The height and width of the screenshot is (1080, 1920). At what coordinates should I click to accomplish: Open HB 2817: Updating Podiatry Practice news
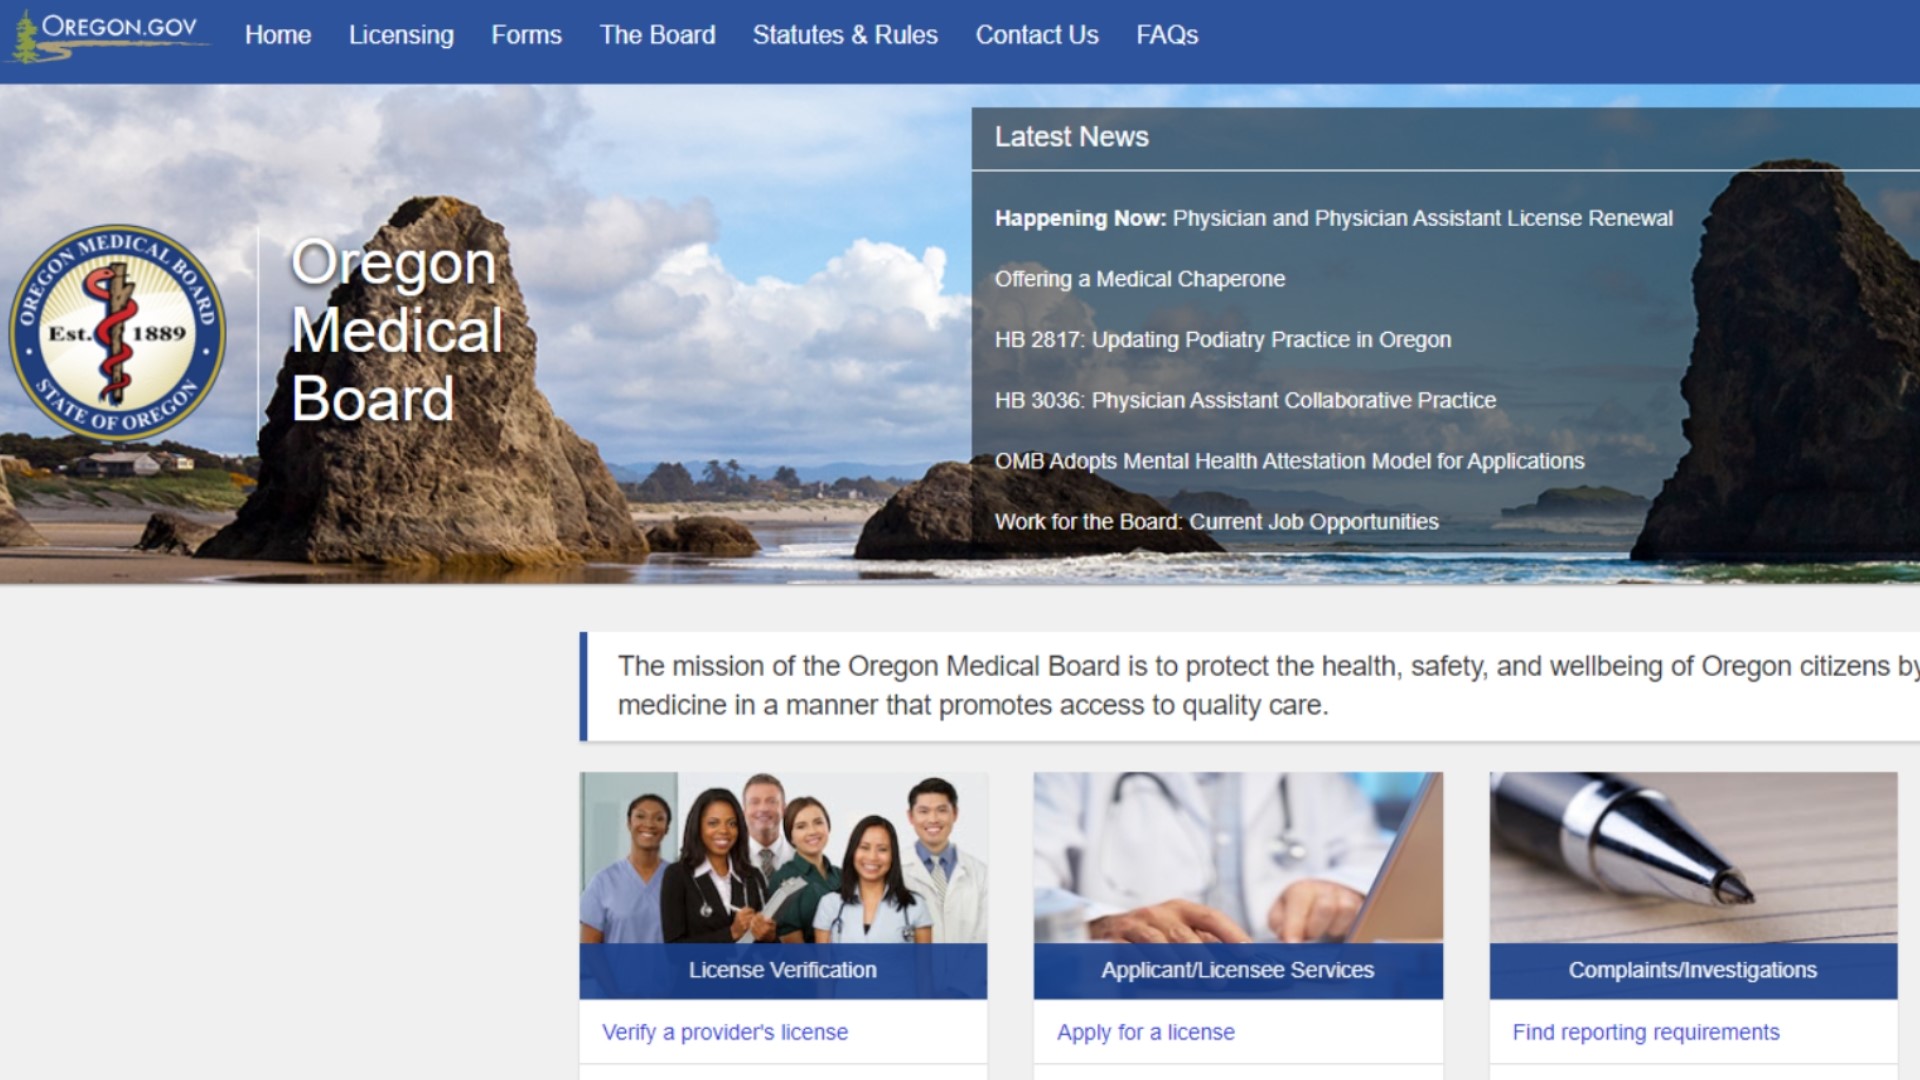point(1222,340)
